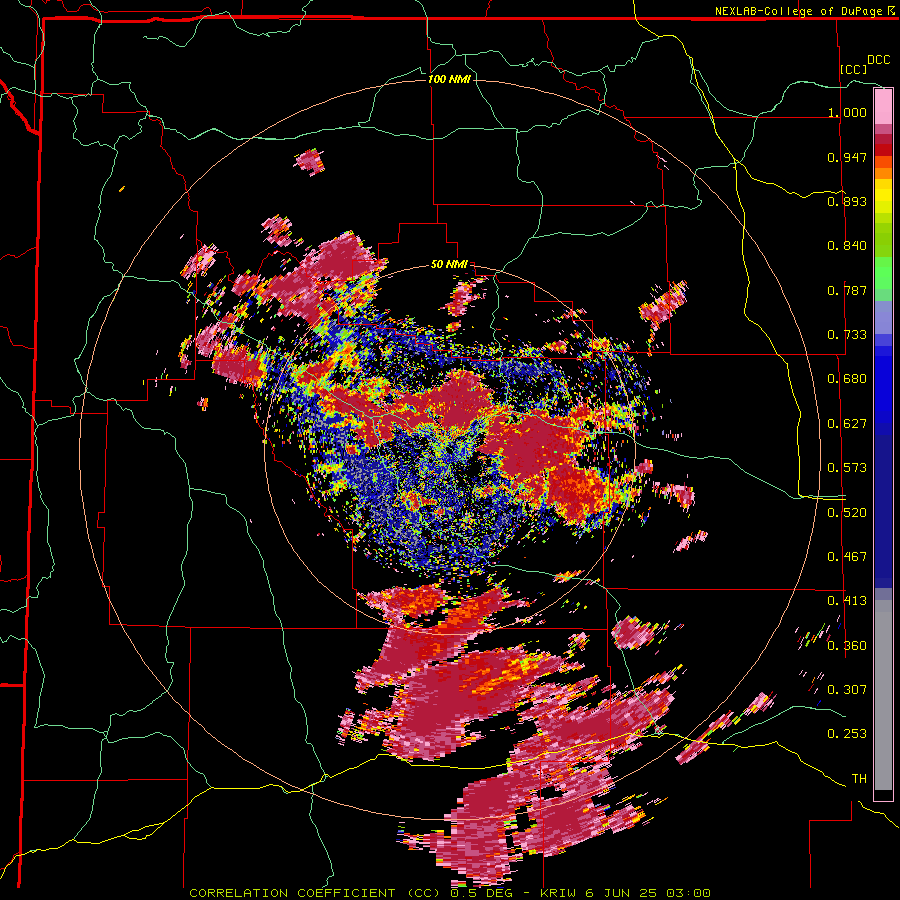Select the 0.467 color scale value
This screenshot has height=900, width=900.
pyautogui.click(x=847, y=557)
